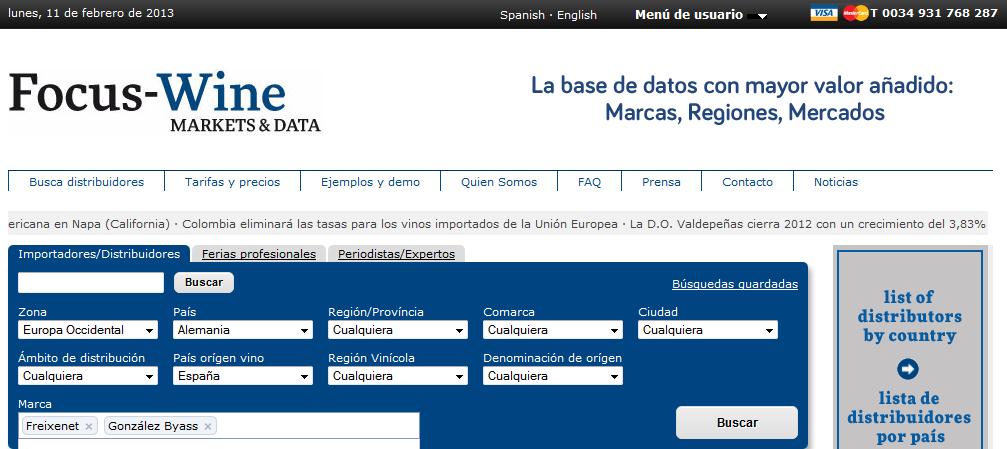Expand the Comarca dropdown
The width and height of the screenshot is (1007, 449).
tap(553, 330)
